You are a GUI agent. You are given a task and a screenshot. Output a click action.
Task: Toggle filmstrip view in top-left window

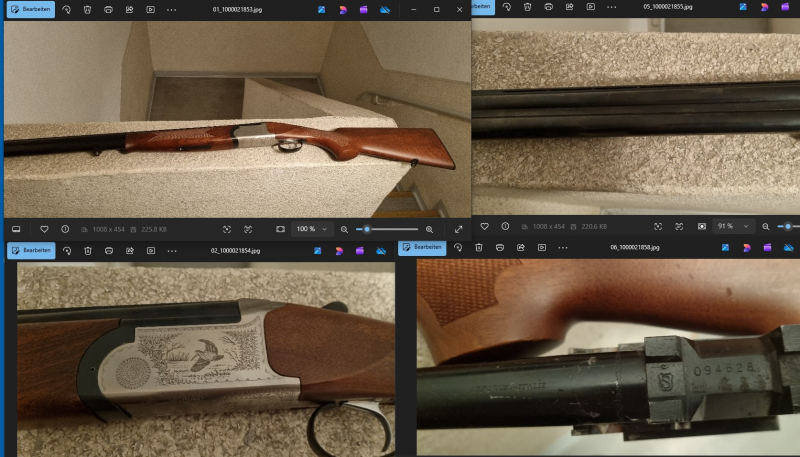16,229
